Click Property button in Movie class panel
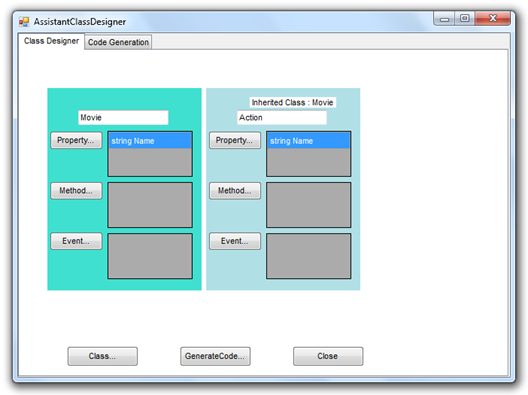Screen dimensions: 528x395 [76, 140]
